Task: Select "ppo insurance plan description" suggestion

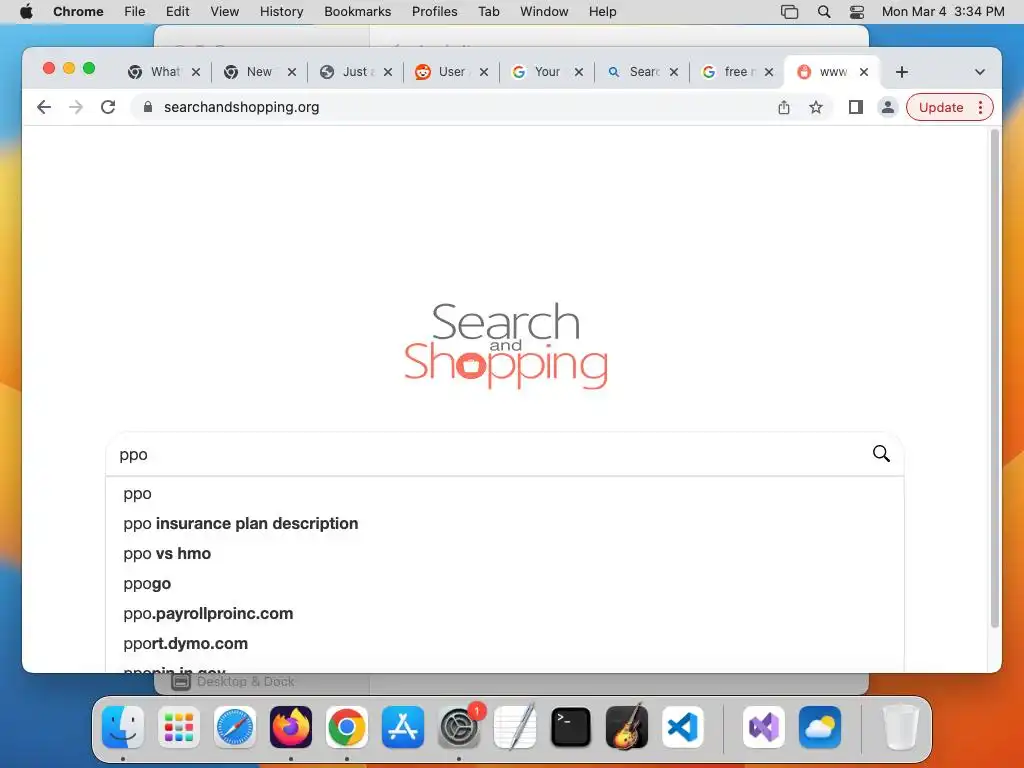Action: (505, 524)
